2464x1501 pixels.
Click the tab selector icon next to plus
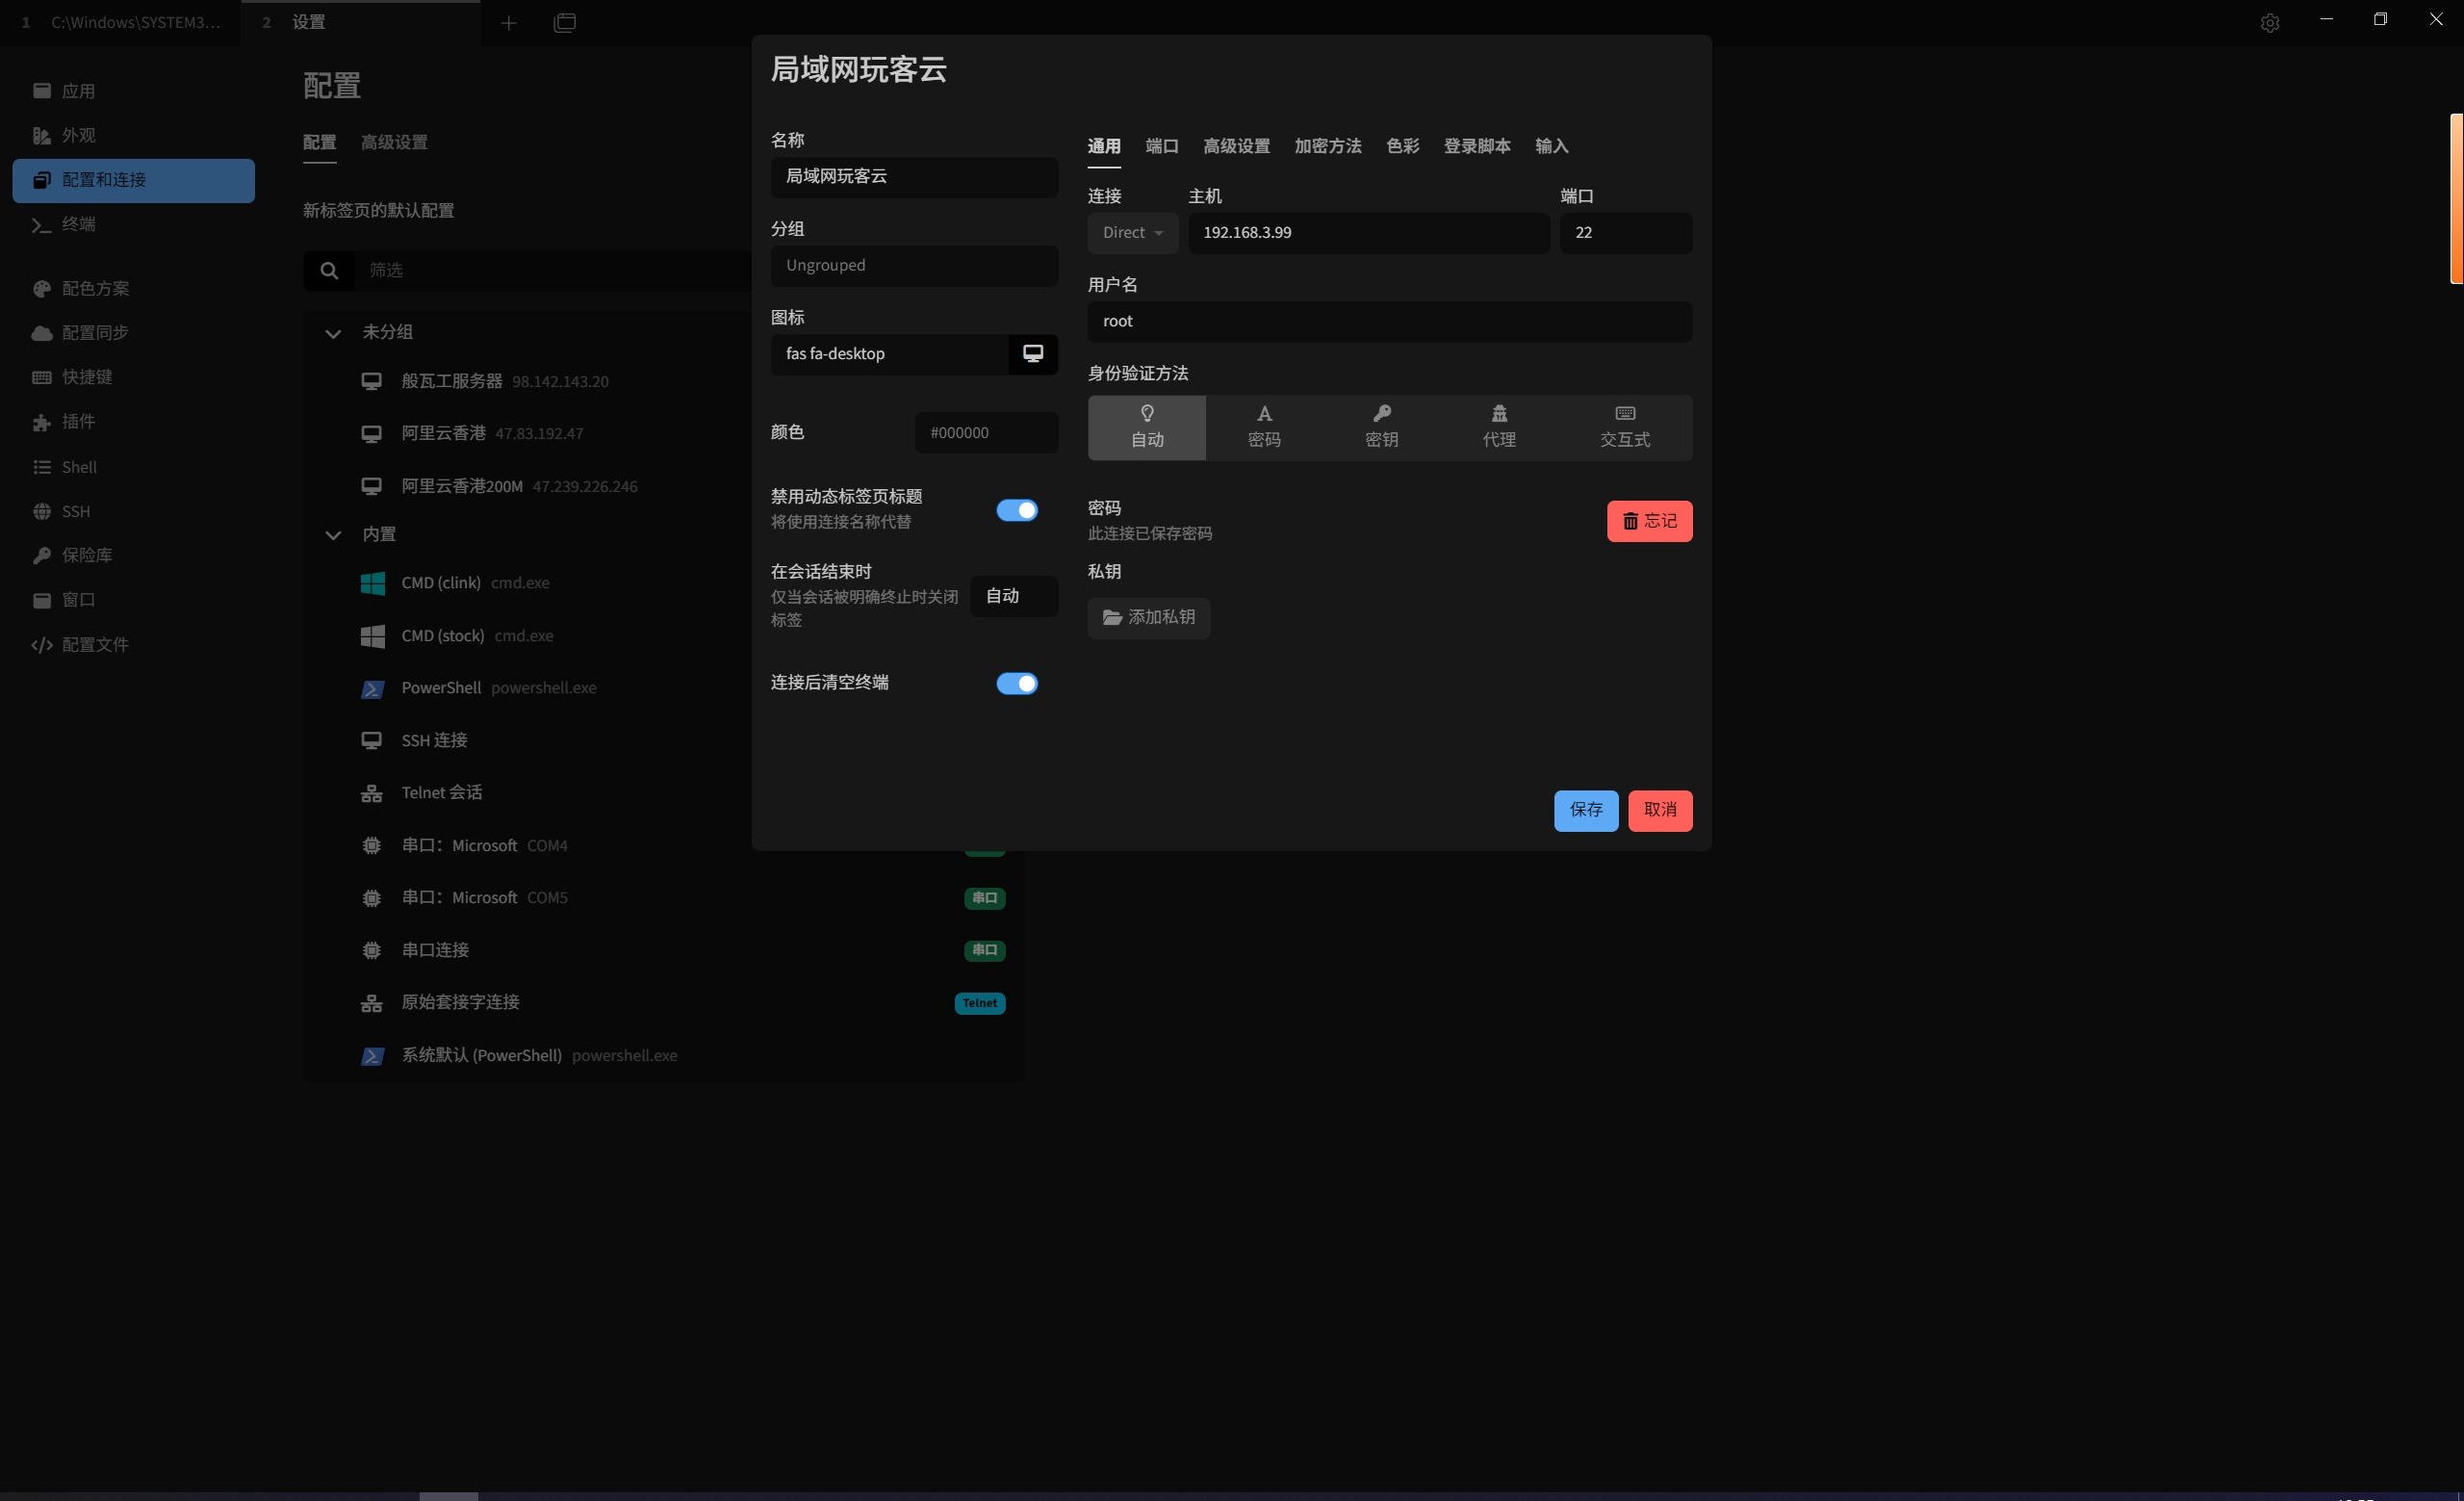point(565,22)
